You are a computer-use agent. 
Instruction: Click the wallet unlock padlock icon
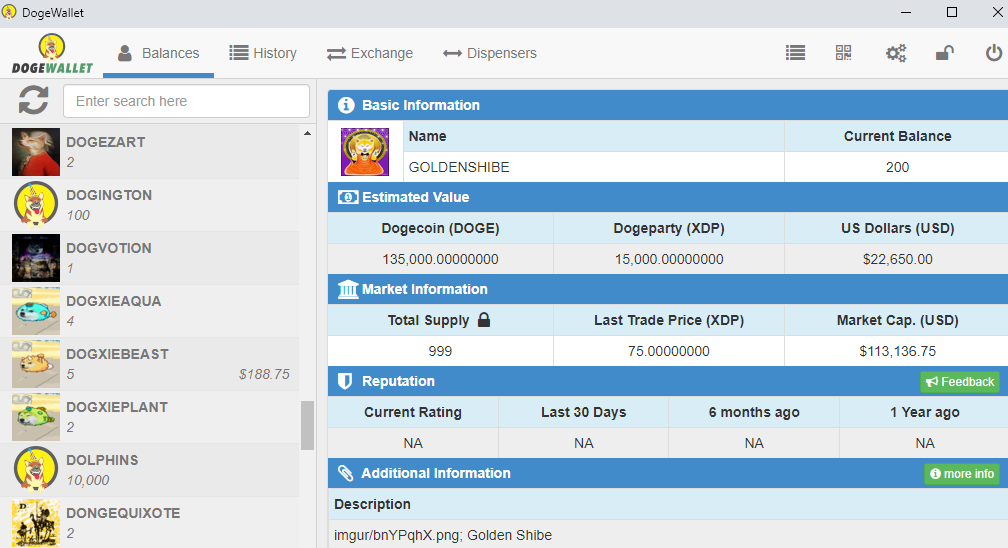pyautogui.click(x=944, y=53)
